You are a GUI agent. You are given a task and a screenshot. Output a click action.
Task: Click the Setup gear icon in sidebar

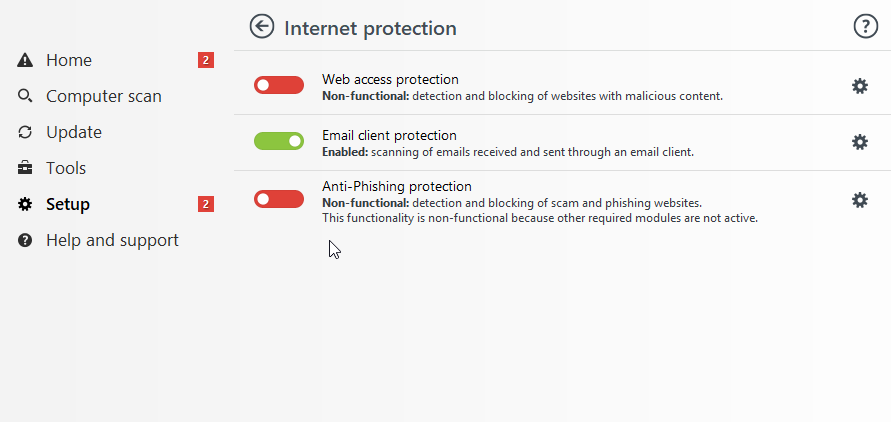[x=25, y=204]
